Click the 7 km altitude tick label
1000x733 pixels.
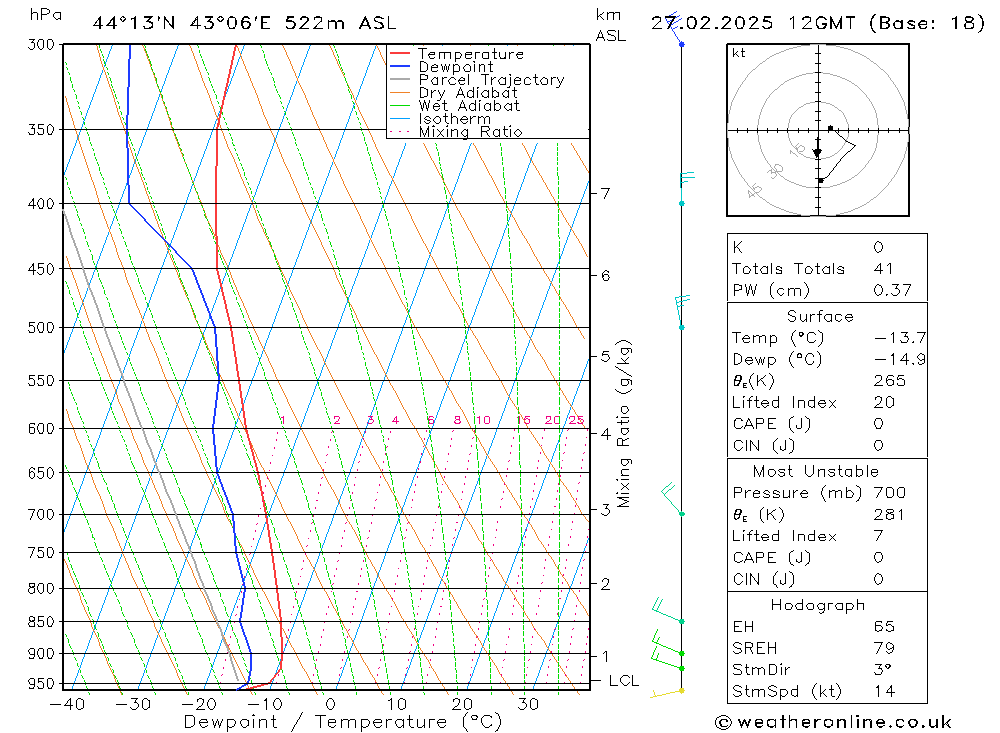pos(605,193)
